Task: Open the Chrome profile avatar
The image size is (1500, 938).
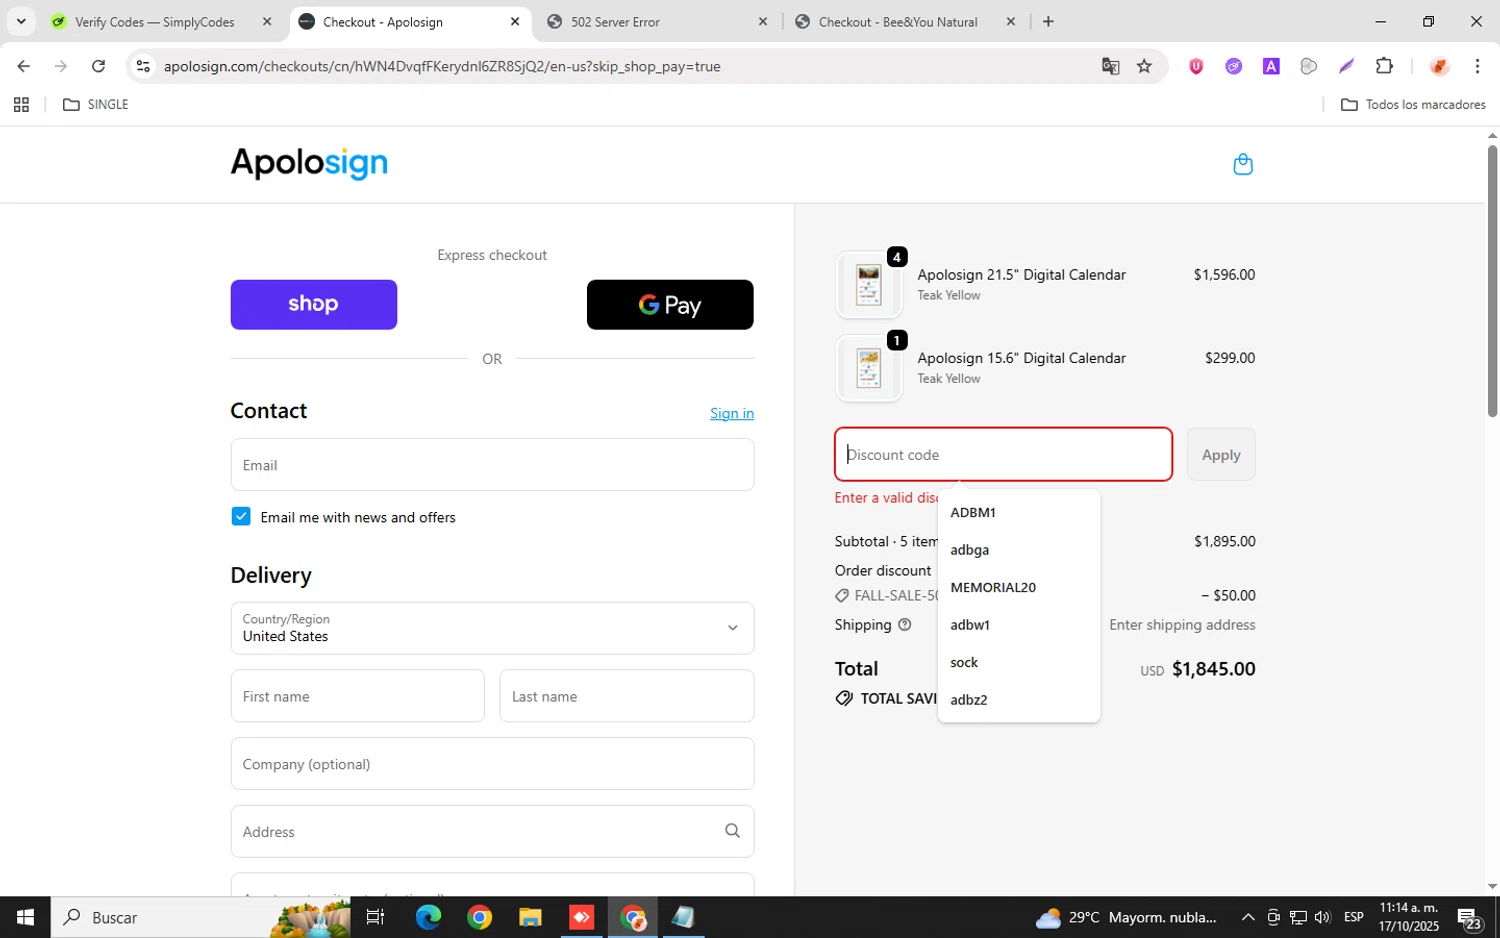Action: pos(1439,66)
